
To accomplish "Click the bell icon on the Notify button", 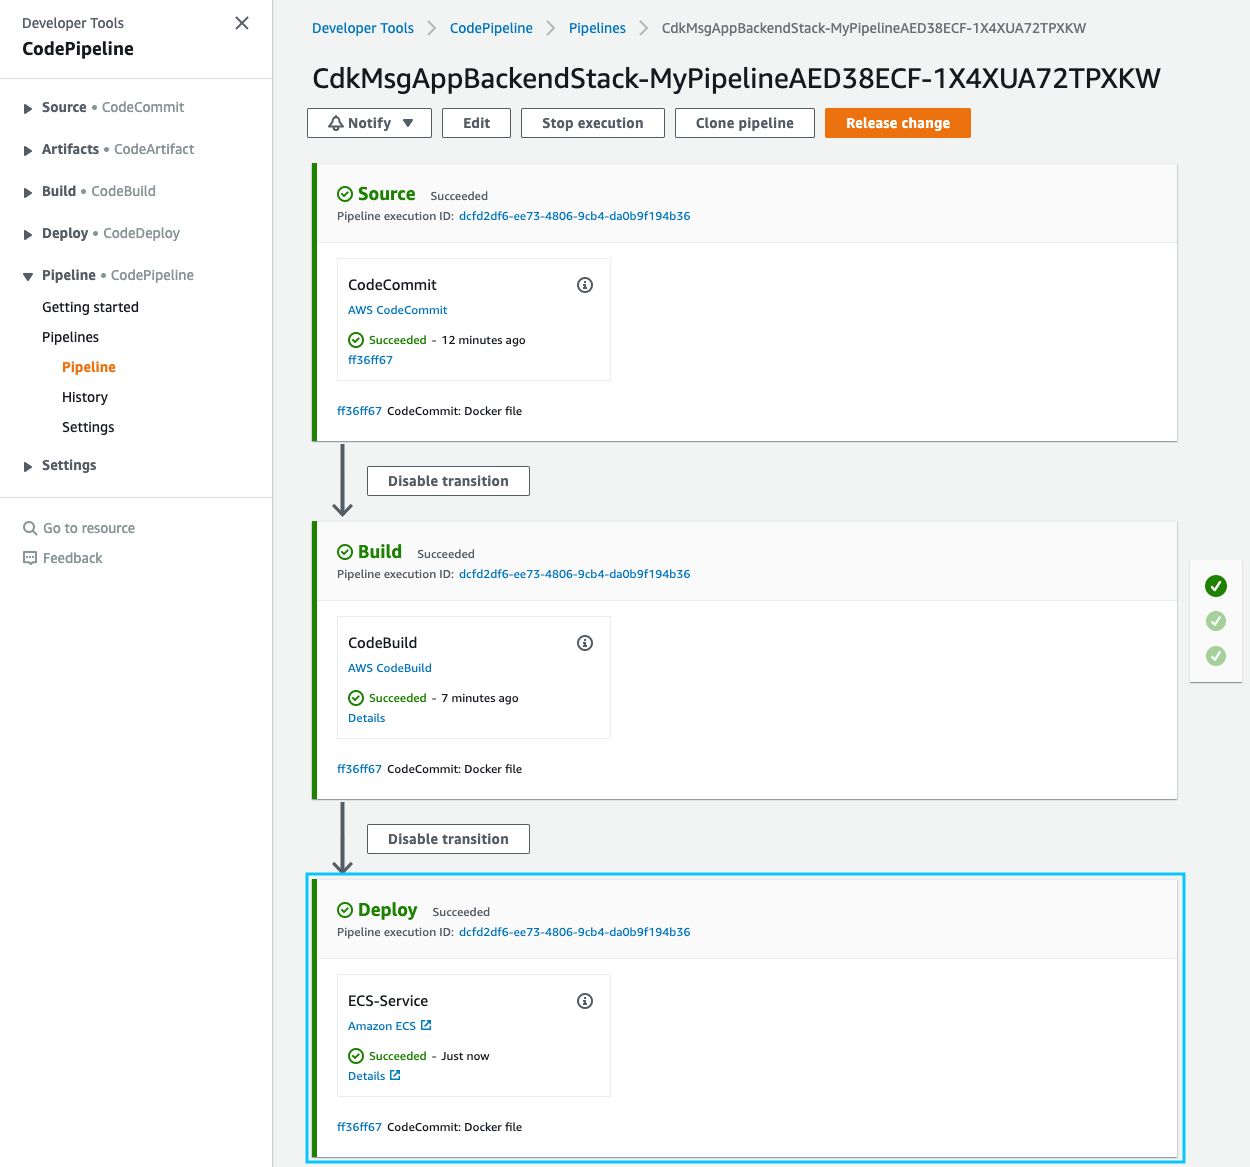I will pyautogui.click(x=335, y=122).
